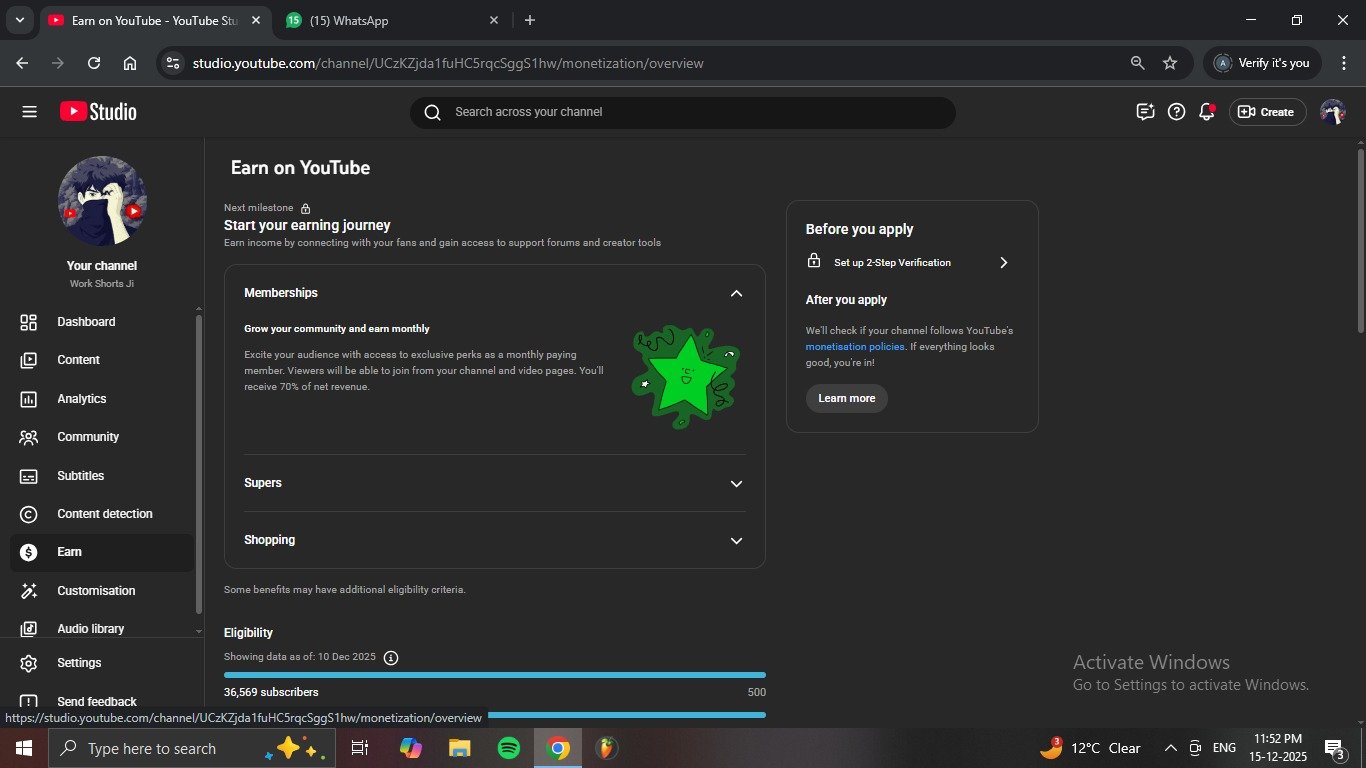Image resolution: width=1366 pixels, height=768 pixels.
Task: Click the notifications bell icon
Action: [1207, 112]
